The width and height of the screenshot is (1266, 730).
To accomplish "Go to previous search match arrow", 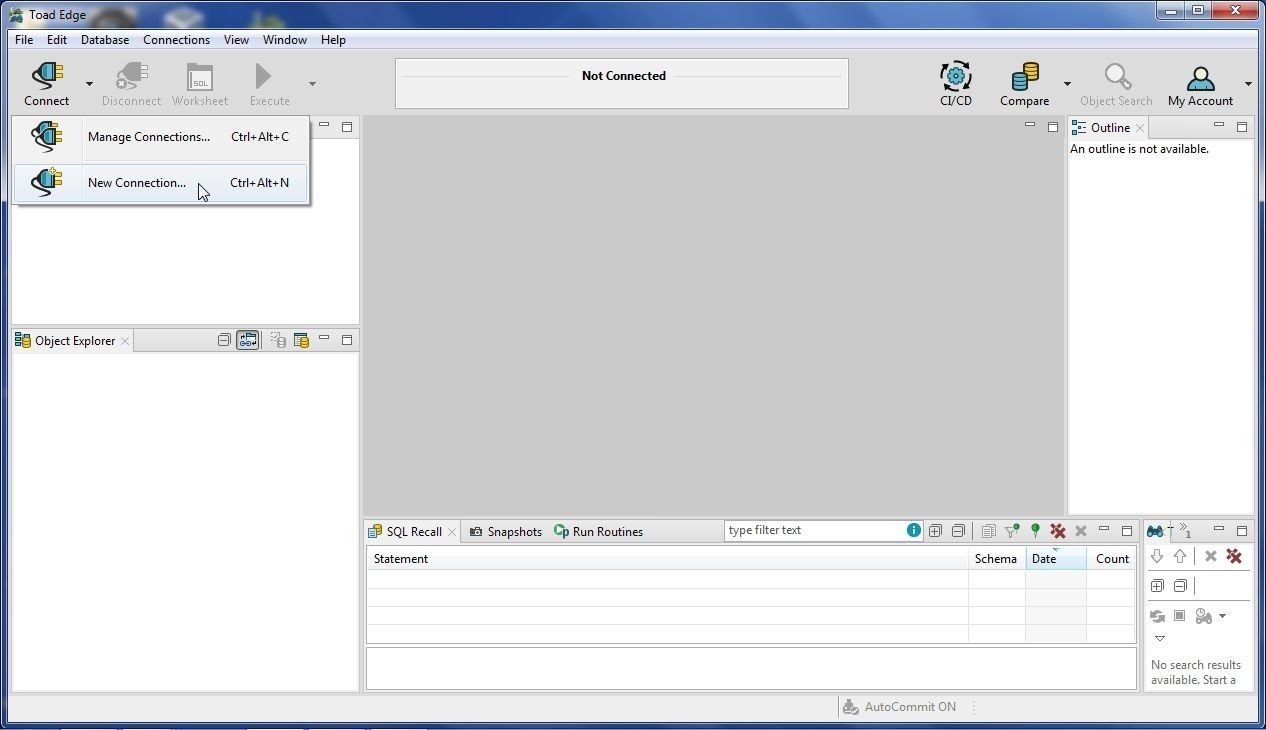I will (1180, 557).
